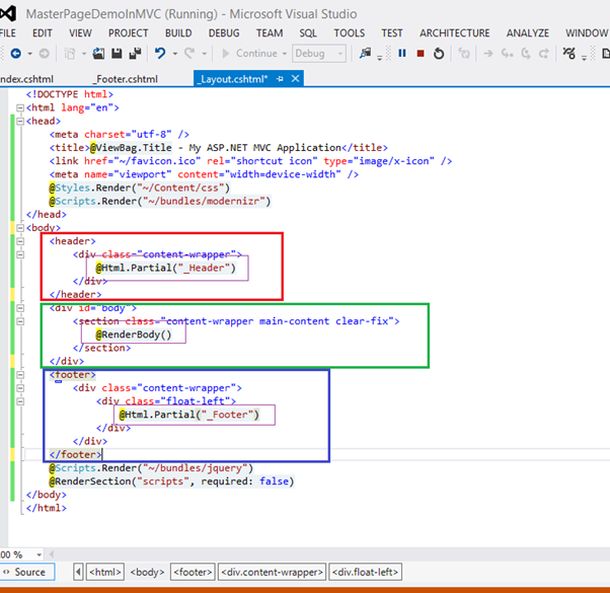Screen dimensions: 610x593
Task: Pause debugging with the Break All icon
Action: click(x=401, y=53)
